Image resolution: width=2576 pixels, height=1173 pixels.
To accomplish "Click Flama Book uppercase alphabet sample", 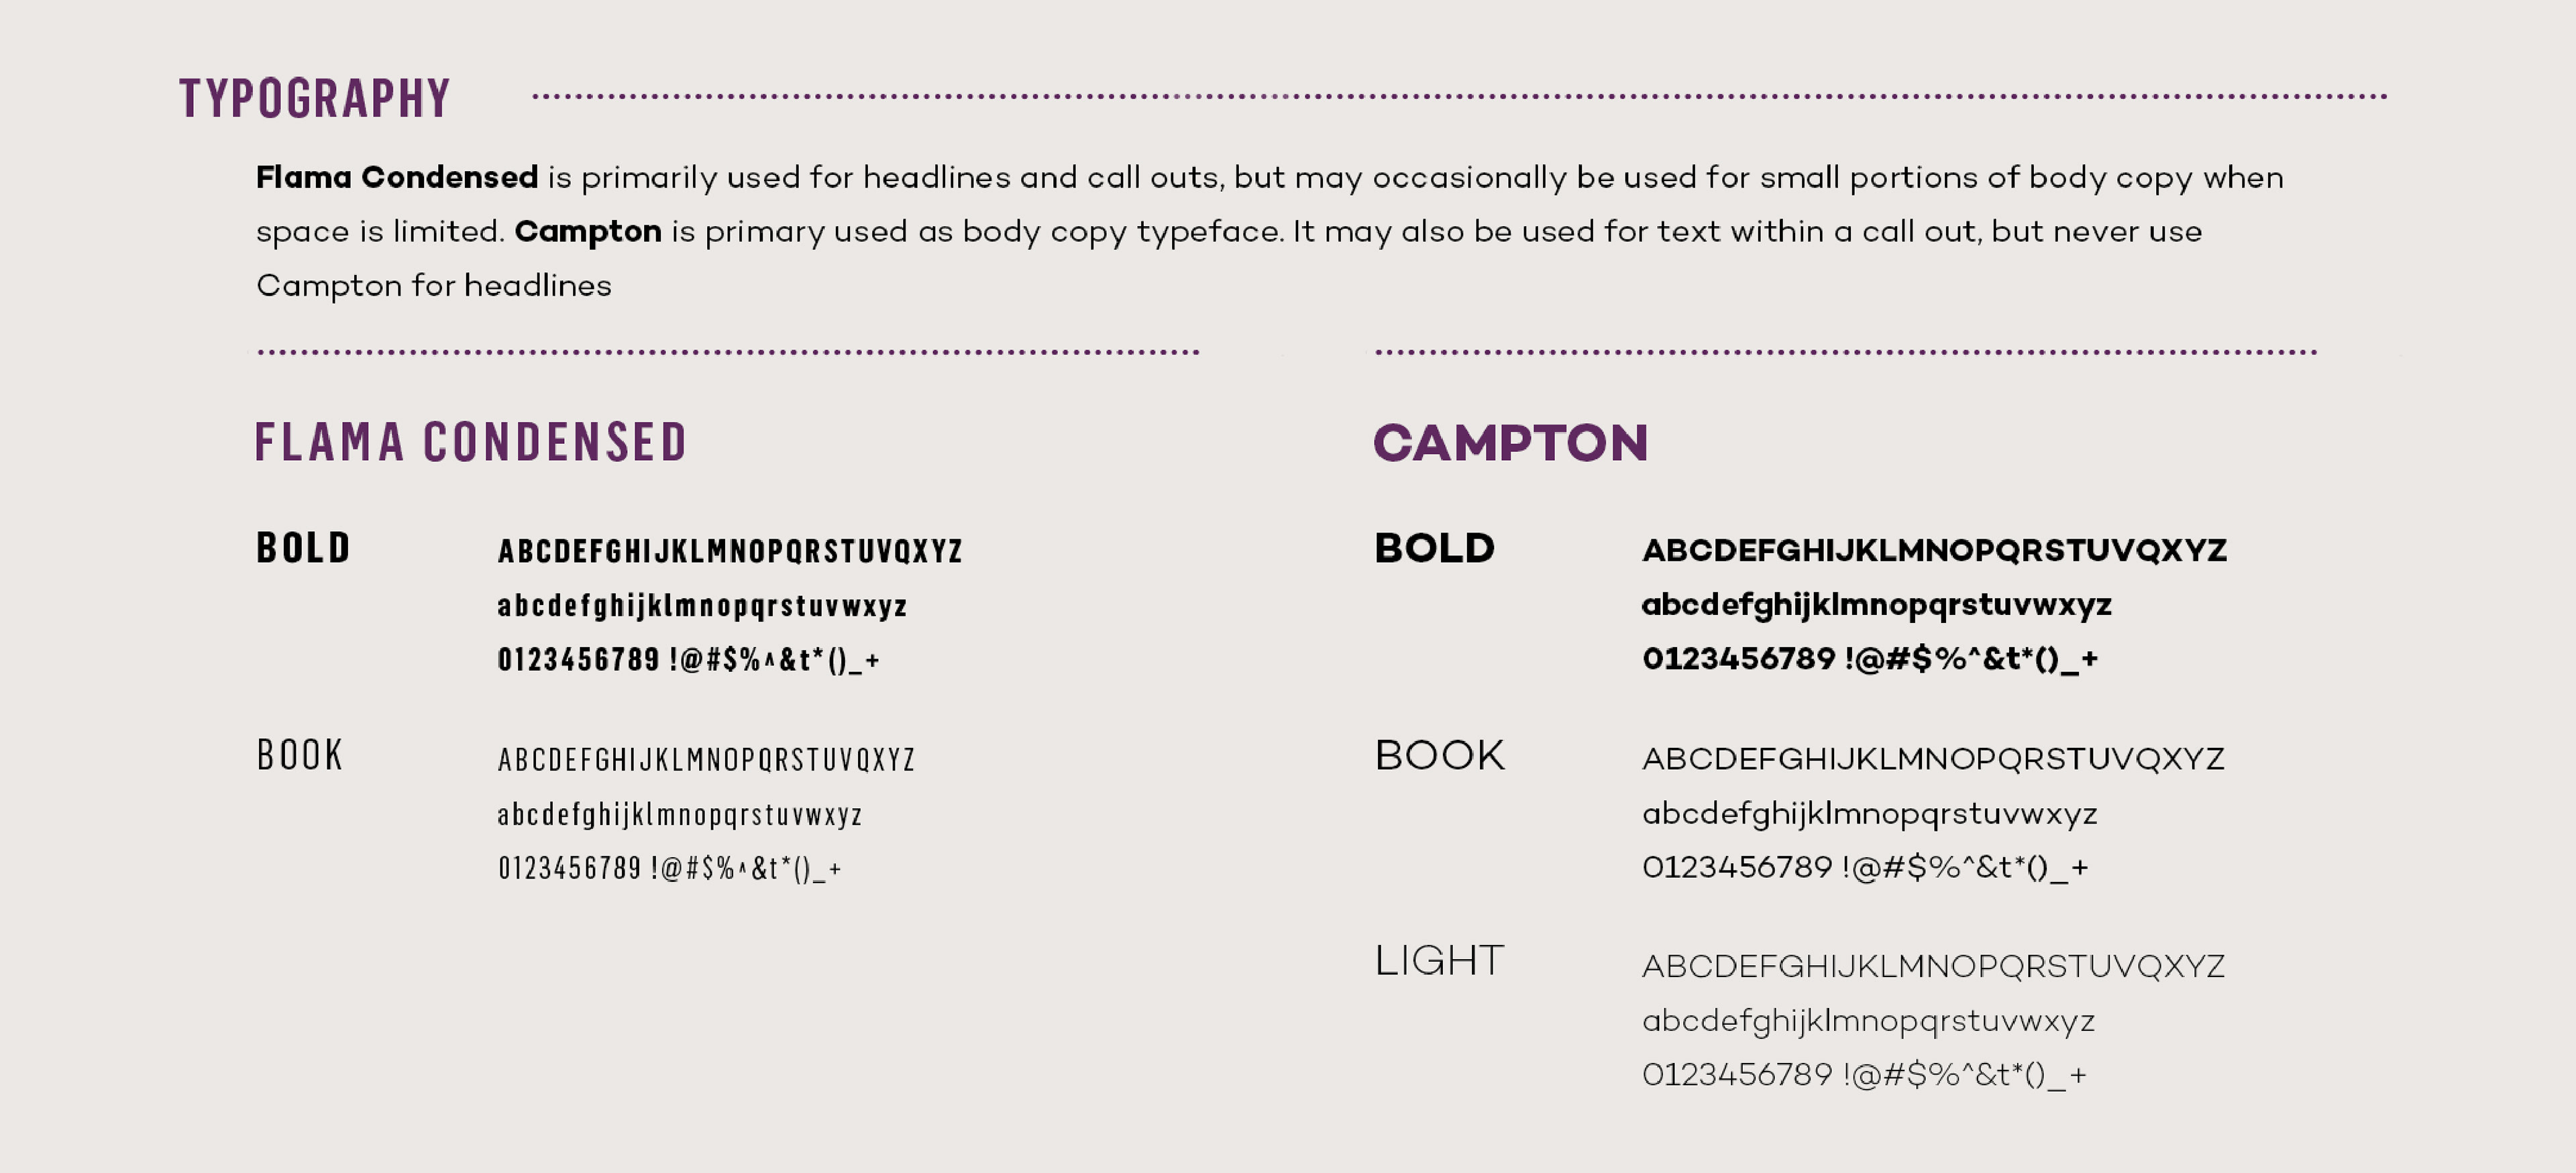I will tap(706, 760).
